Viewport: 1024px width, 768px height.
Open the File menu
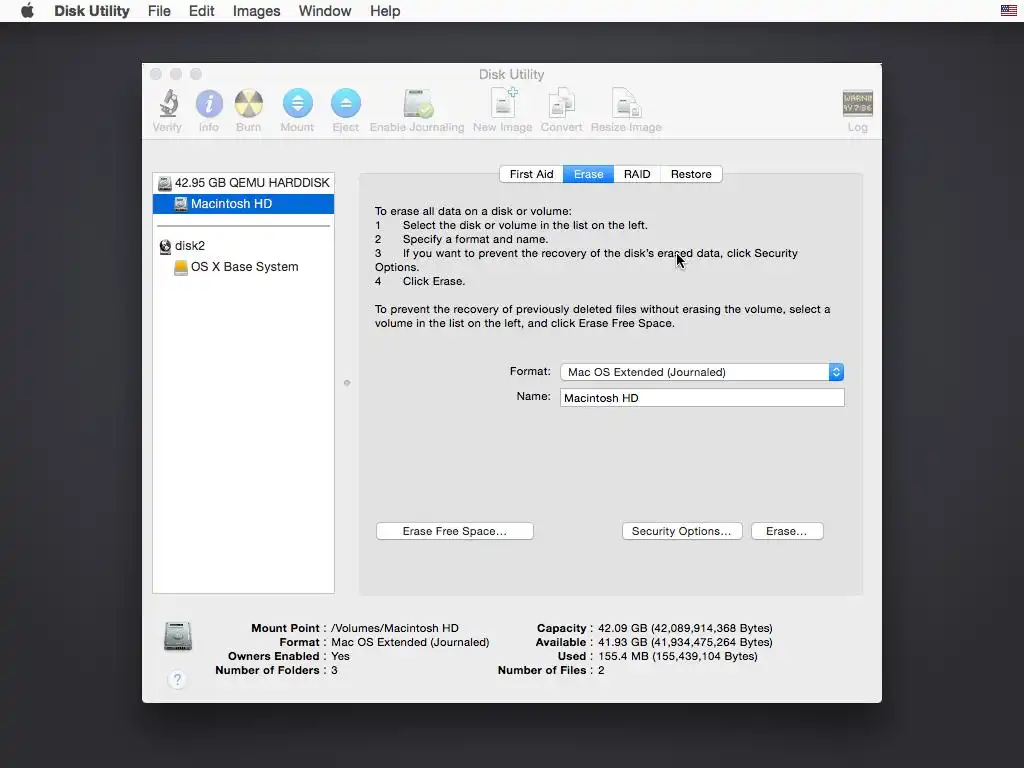click(159, 10)
